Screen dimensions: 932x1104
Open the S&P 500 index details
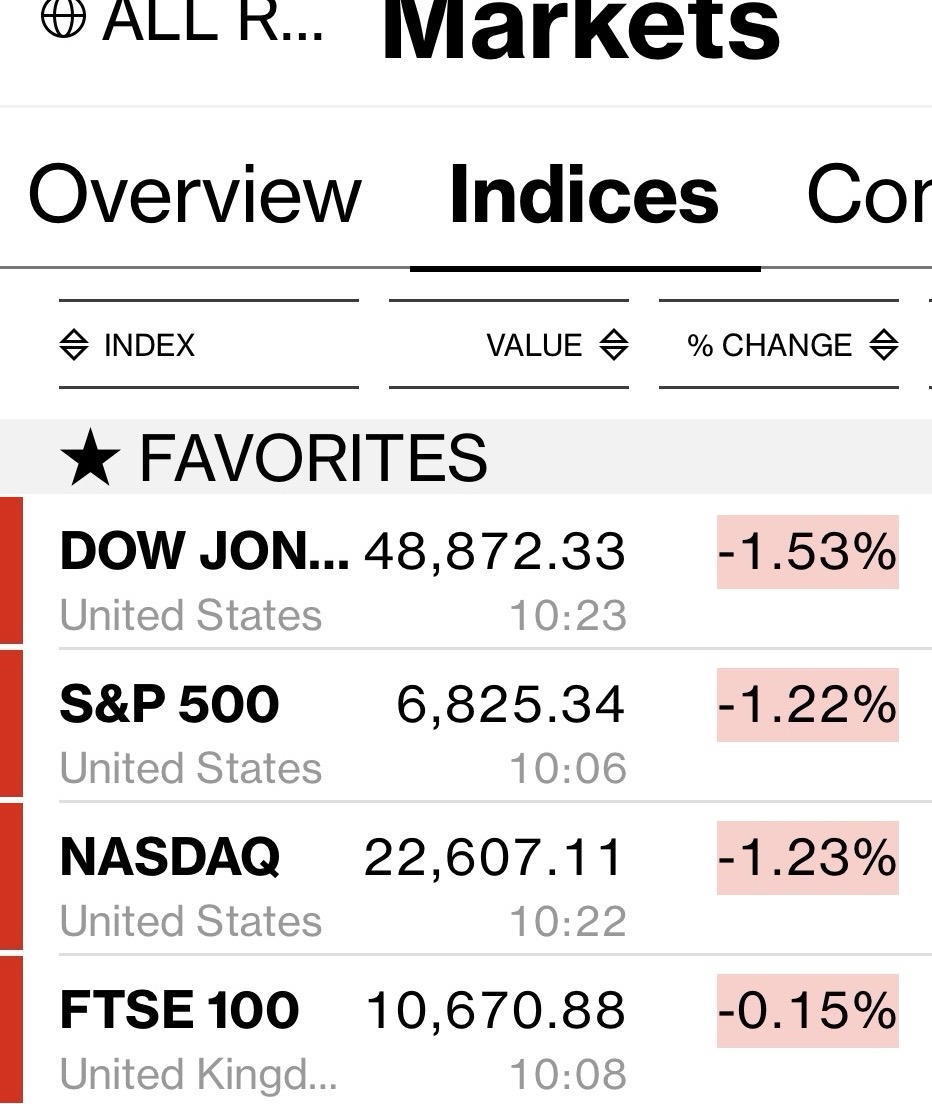pyautogui.click(x=170, y=705)
